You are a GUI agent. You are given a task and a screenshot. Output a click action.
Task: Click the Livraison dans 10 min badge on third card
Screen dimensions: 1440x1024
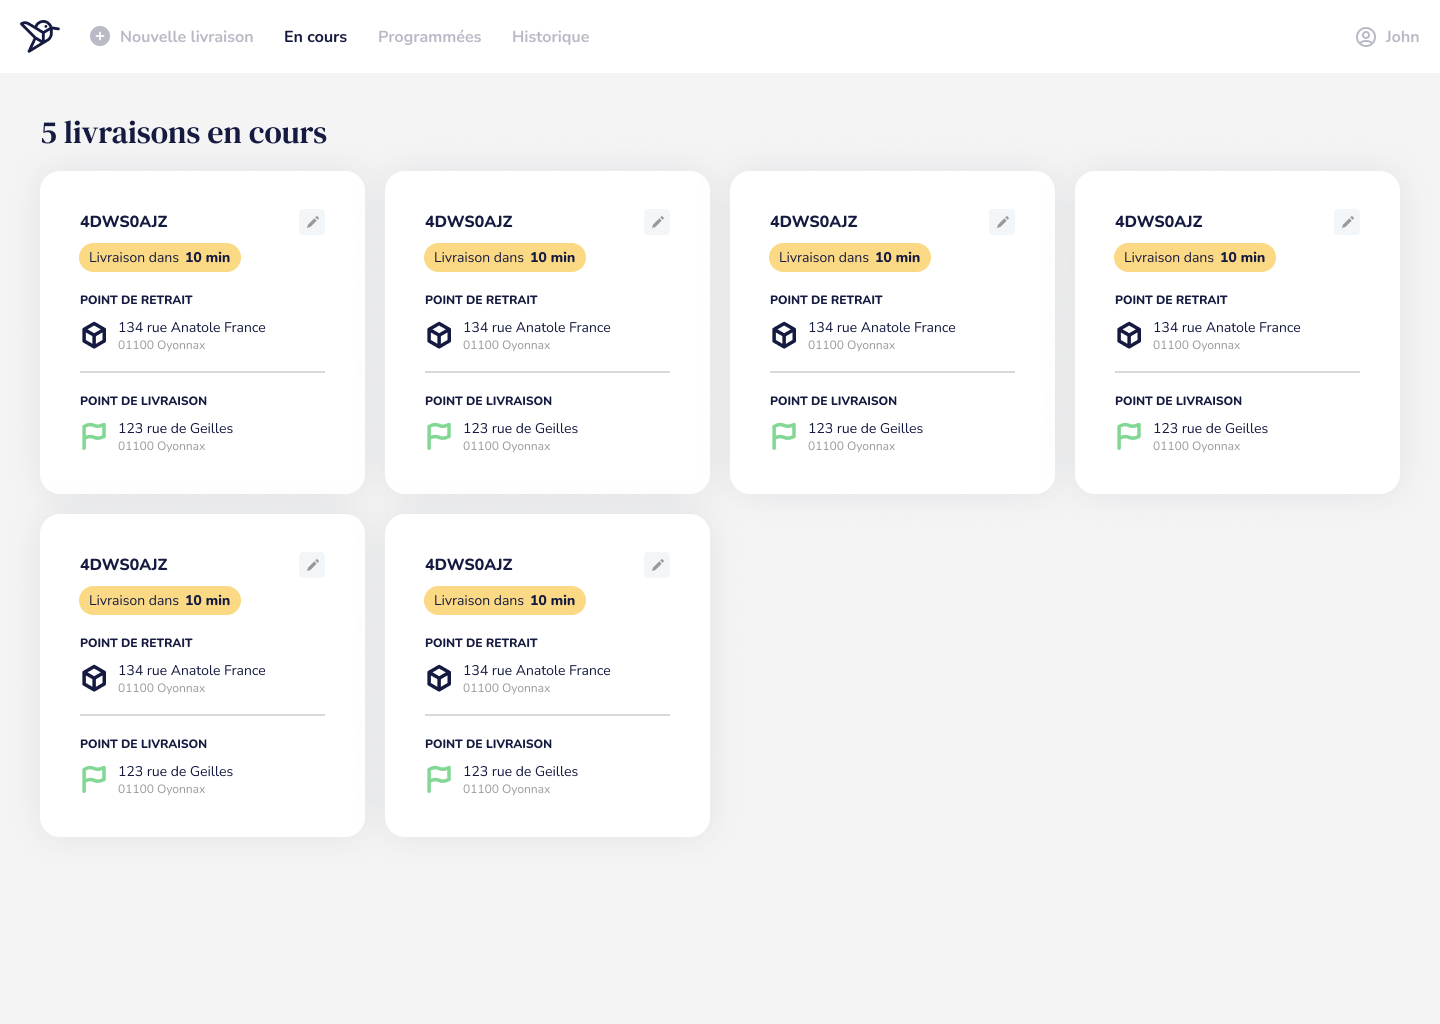point(849,258)
